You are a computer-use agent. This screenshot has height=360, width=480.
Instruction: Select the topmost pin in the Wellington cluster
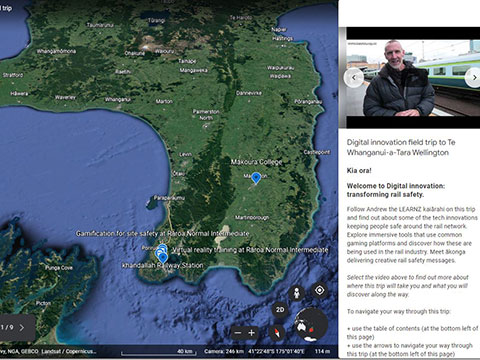coord(162,248)
